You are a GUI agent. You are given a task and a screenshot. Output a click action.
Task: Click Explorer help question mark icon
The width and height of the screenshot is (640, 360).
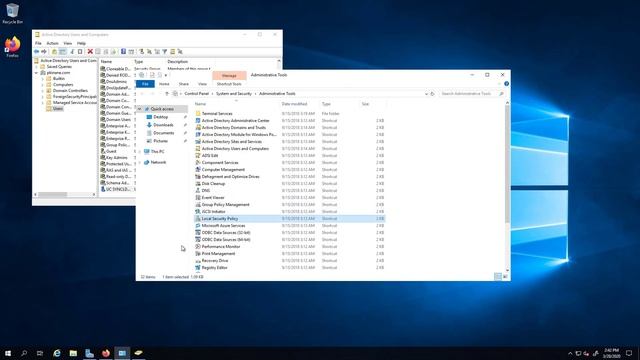(506, 84)
